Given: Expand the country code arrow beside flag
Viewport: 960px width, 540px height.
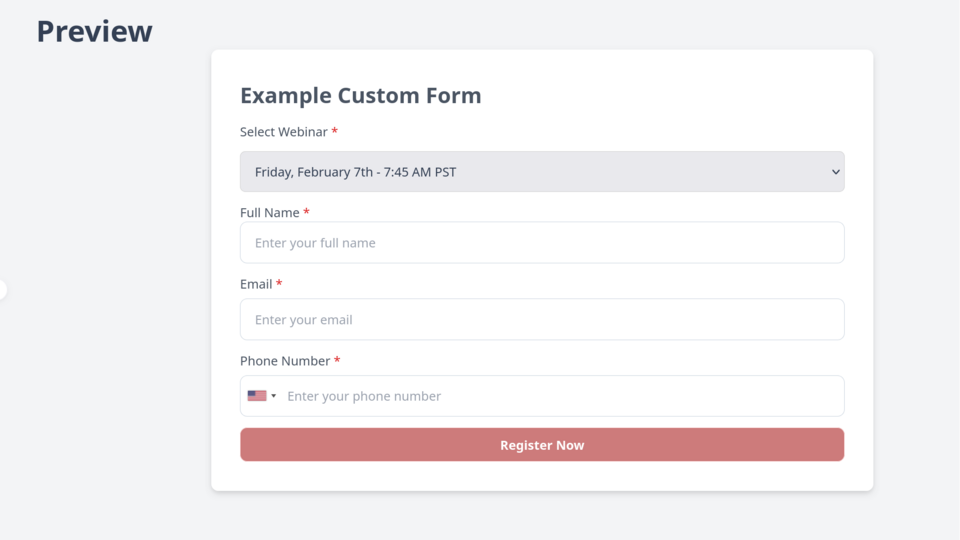Looking at the screenshot, I should click(x=274, y=396).
